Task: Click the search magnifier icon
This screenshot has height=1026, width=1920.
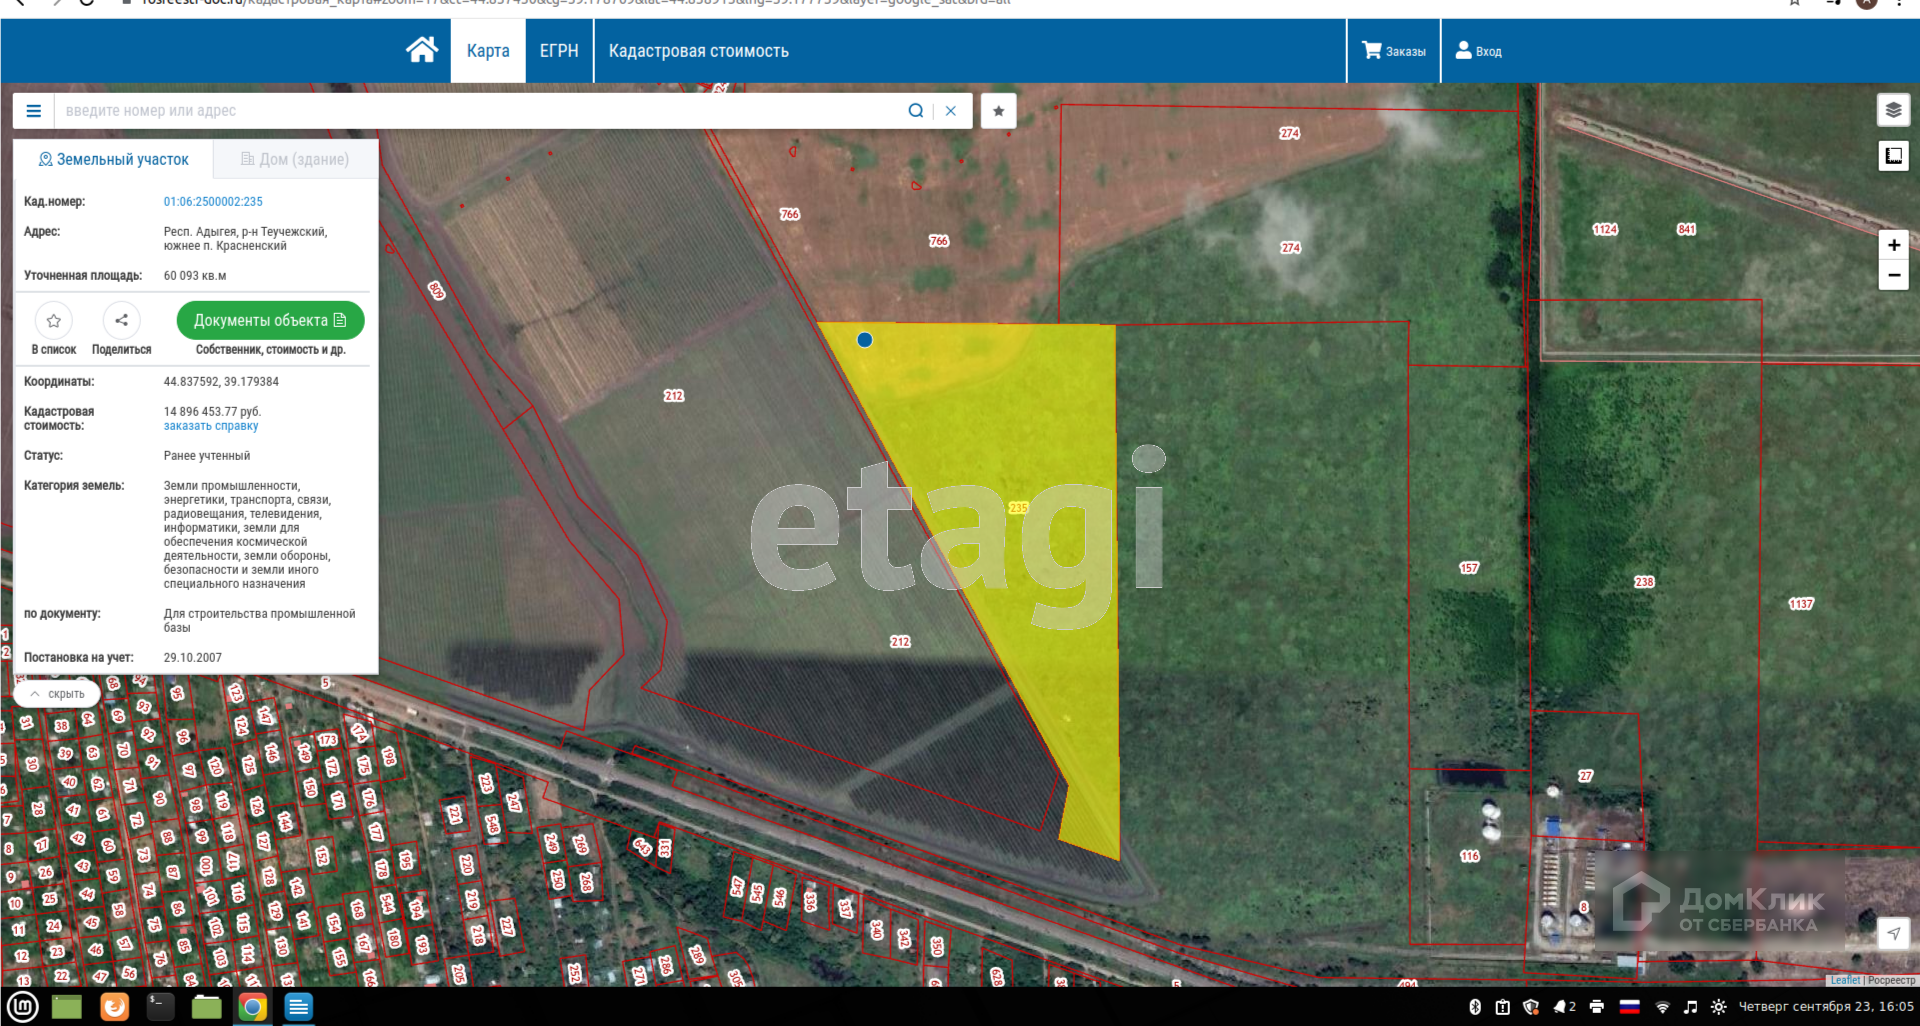Action: [x=915, y=111]
